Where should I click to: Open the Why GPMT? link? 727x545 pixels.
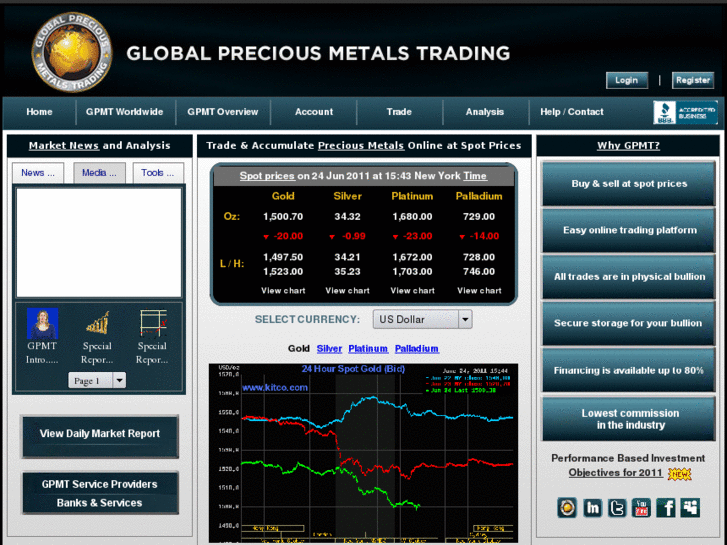628,146
